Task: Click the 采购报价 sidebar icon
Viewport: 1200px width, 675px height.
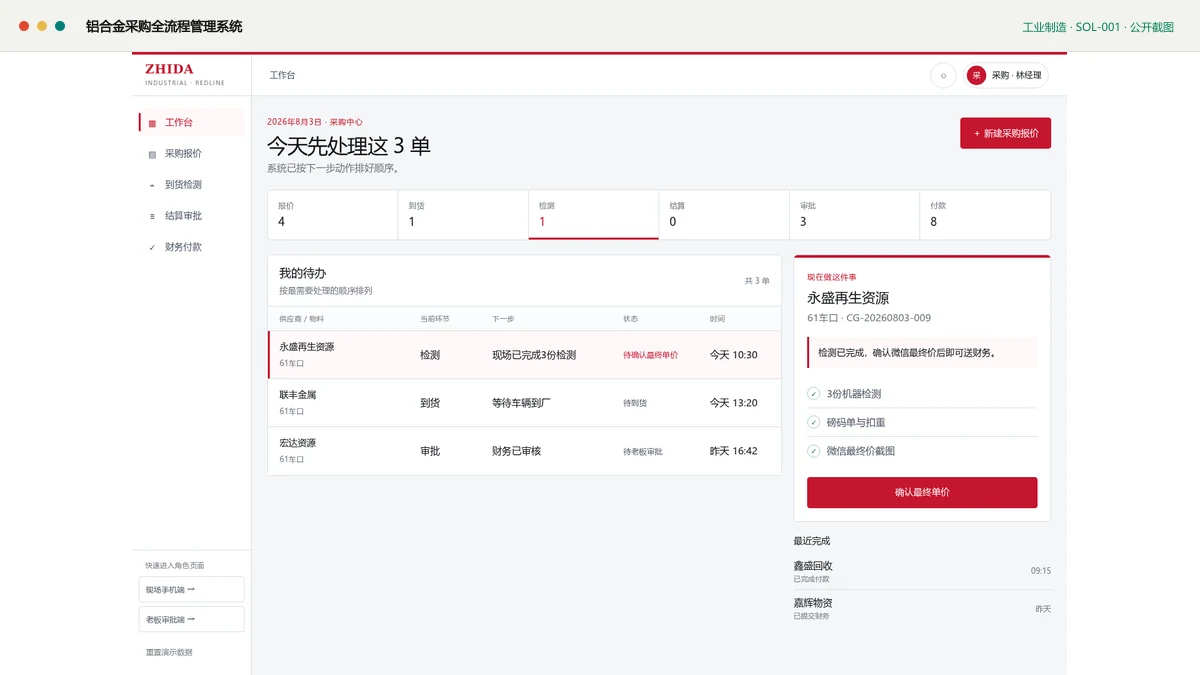Action: 152,154
